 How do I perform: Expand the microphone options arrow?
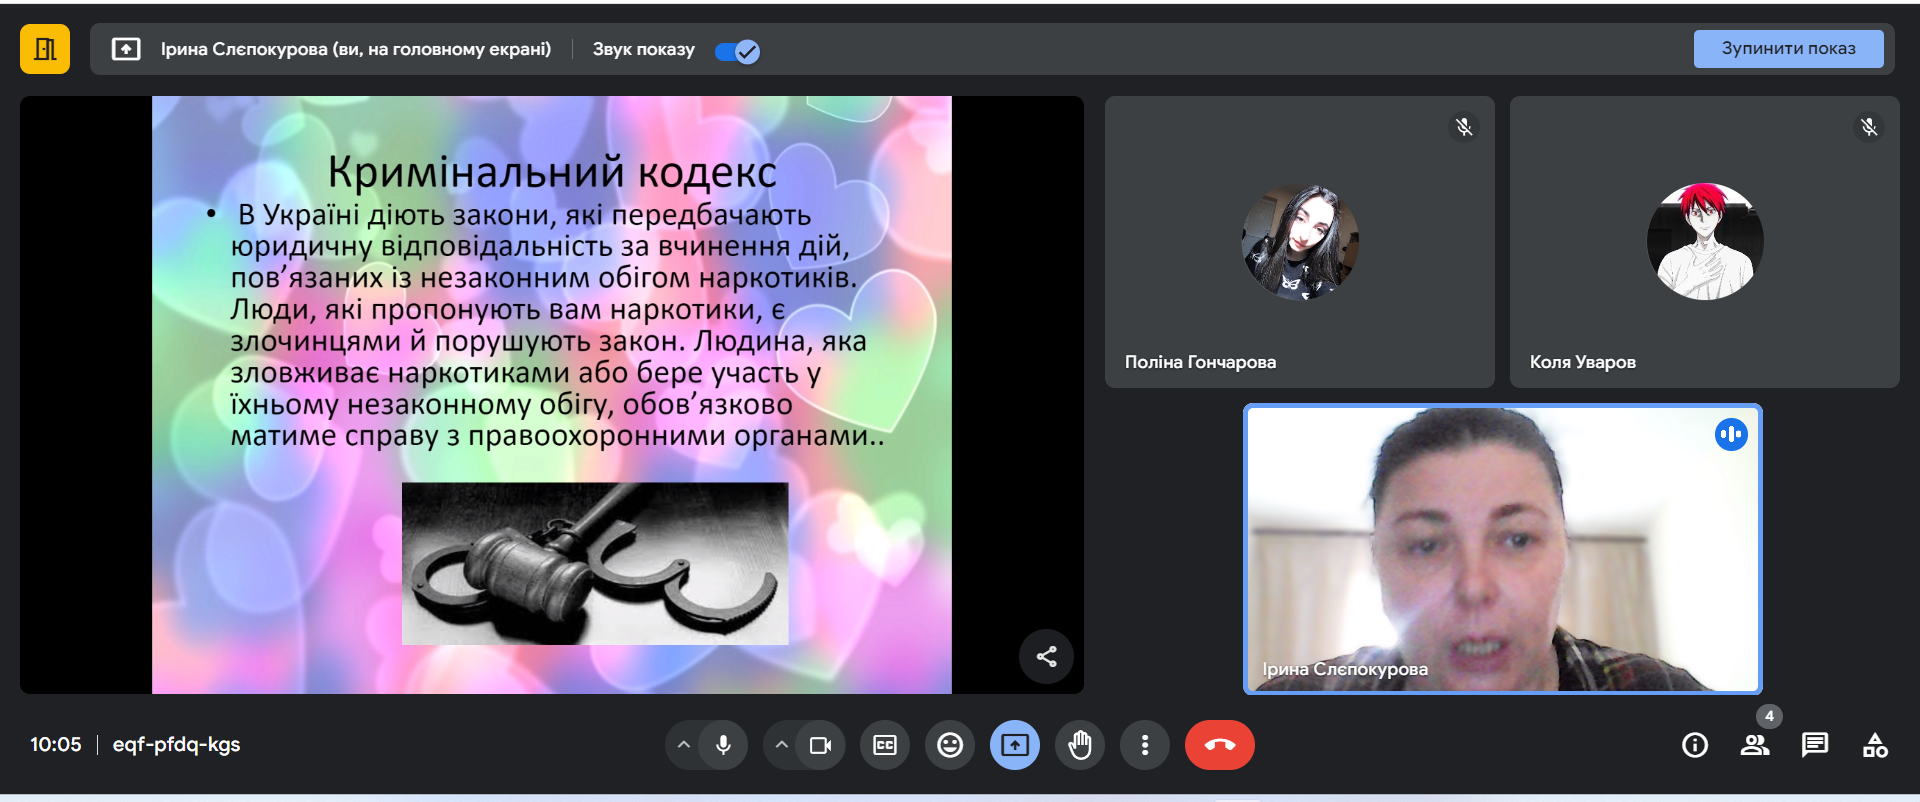tap(684, 745)
